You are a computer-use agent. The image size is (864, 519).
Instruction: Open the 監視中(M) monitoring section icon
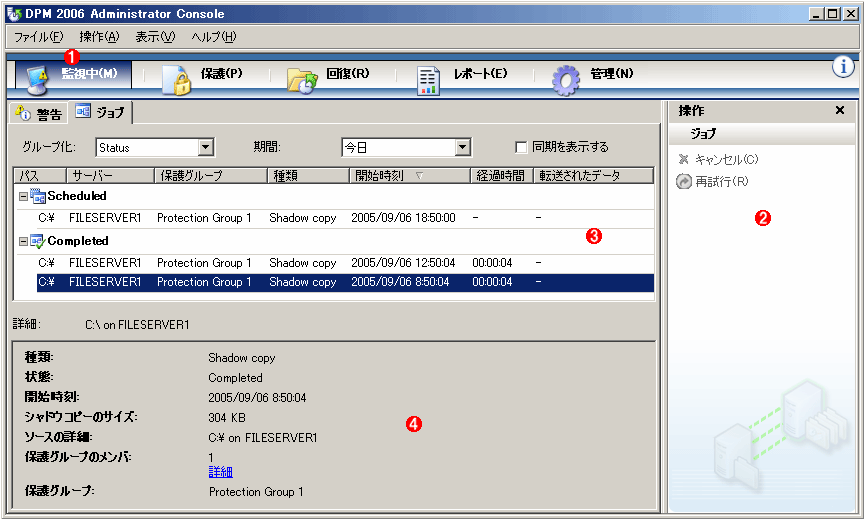pyautogui.click(x=37, y=78)
